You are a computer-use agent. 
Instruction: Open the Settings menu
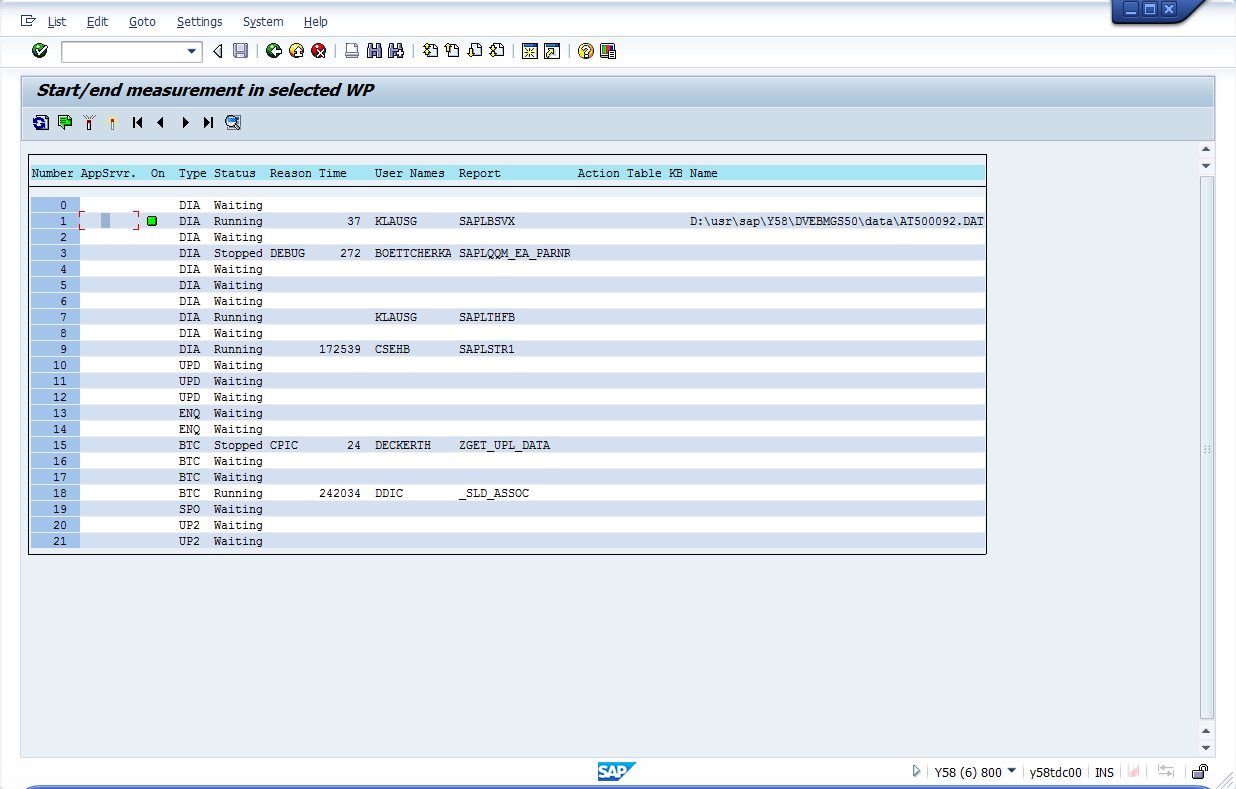[199, 22]
